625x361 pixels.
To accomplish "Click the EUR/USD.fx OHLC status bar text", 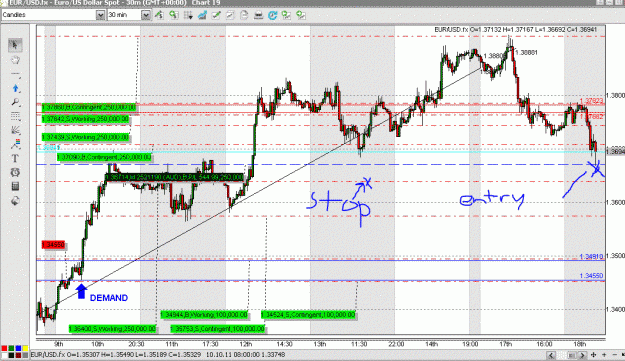I will pos(158,355).
